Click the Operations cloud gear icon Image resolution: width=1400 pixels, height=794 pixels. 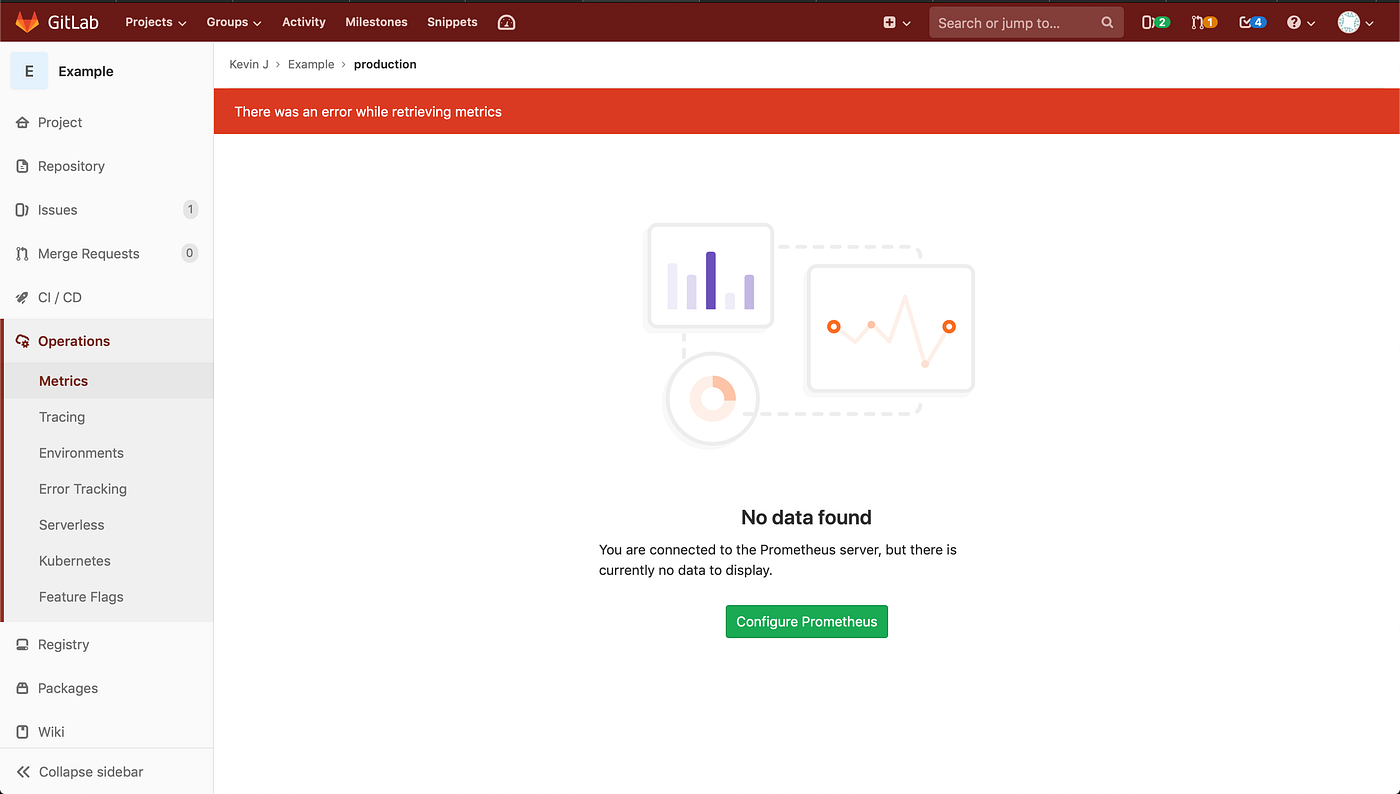[x=22, y=341]
